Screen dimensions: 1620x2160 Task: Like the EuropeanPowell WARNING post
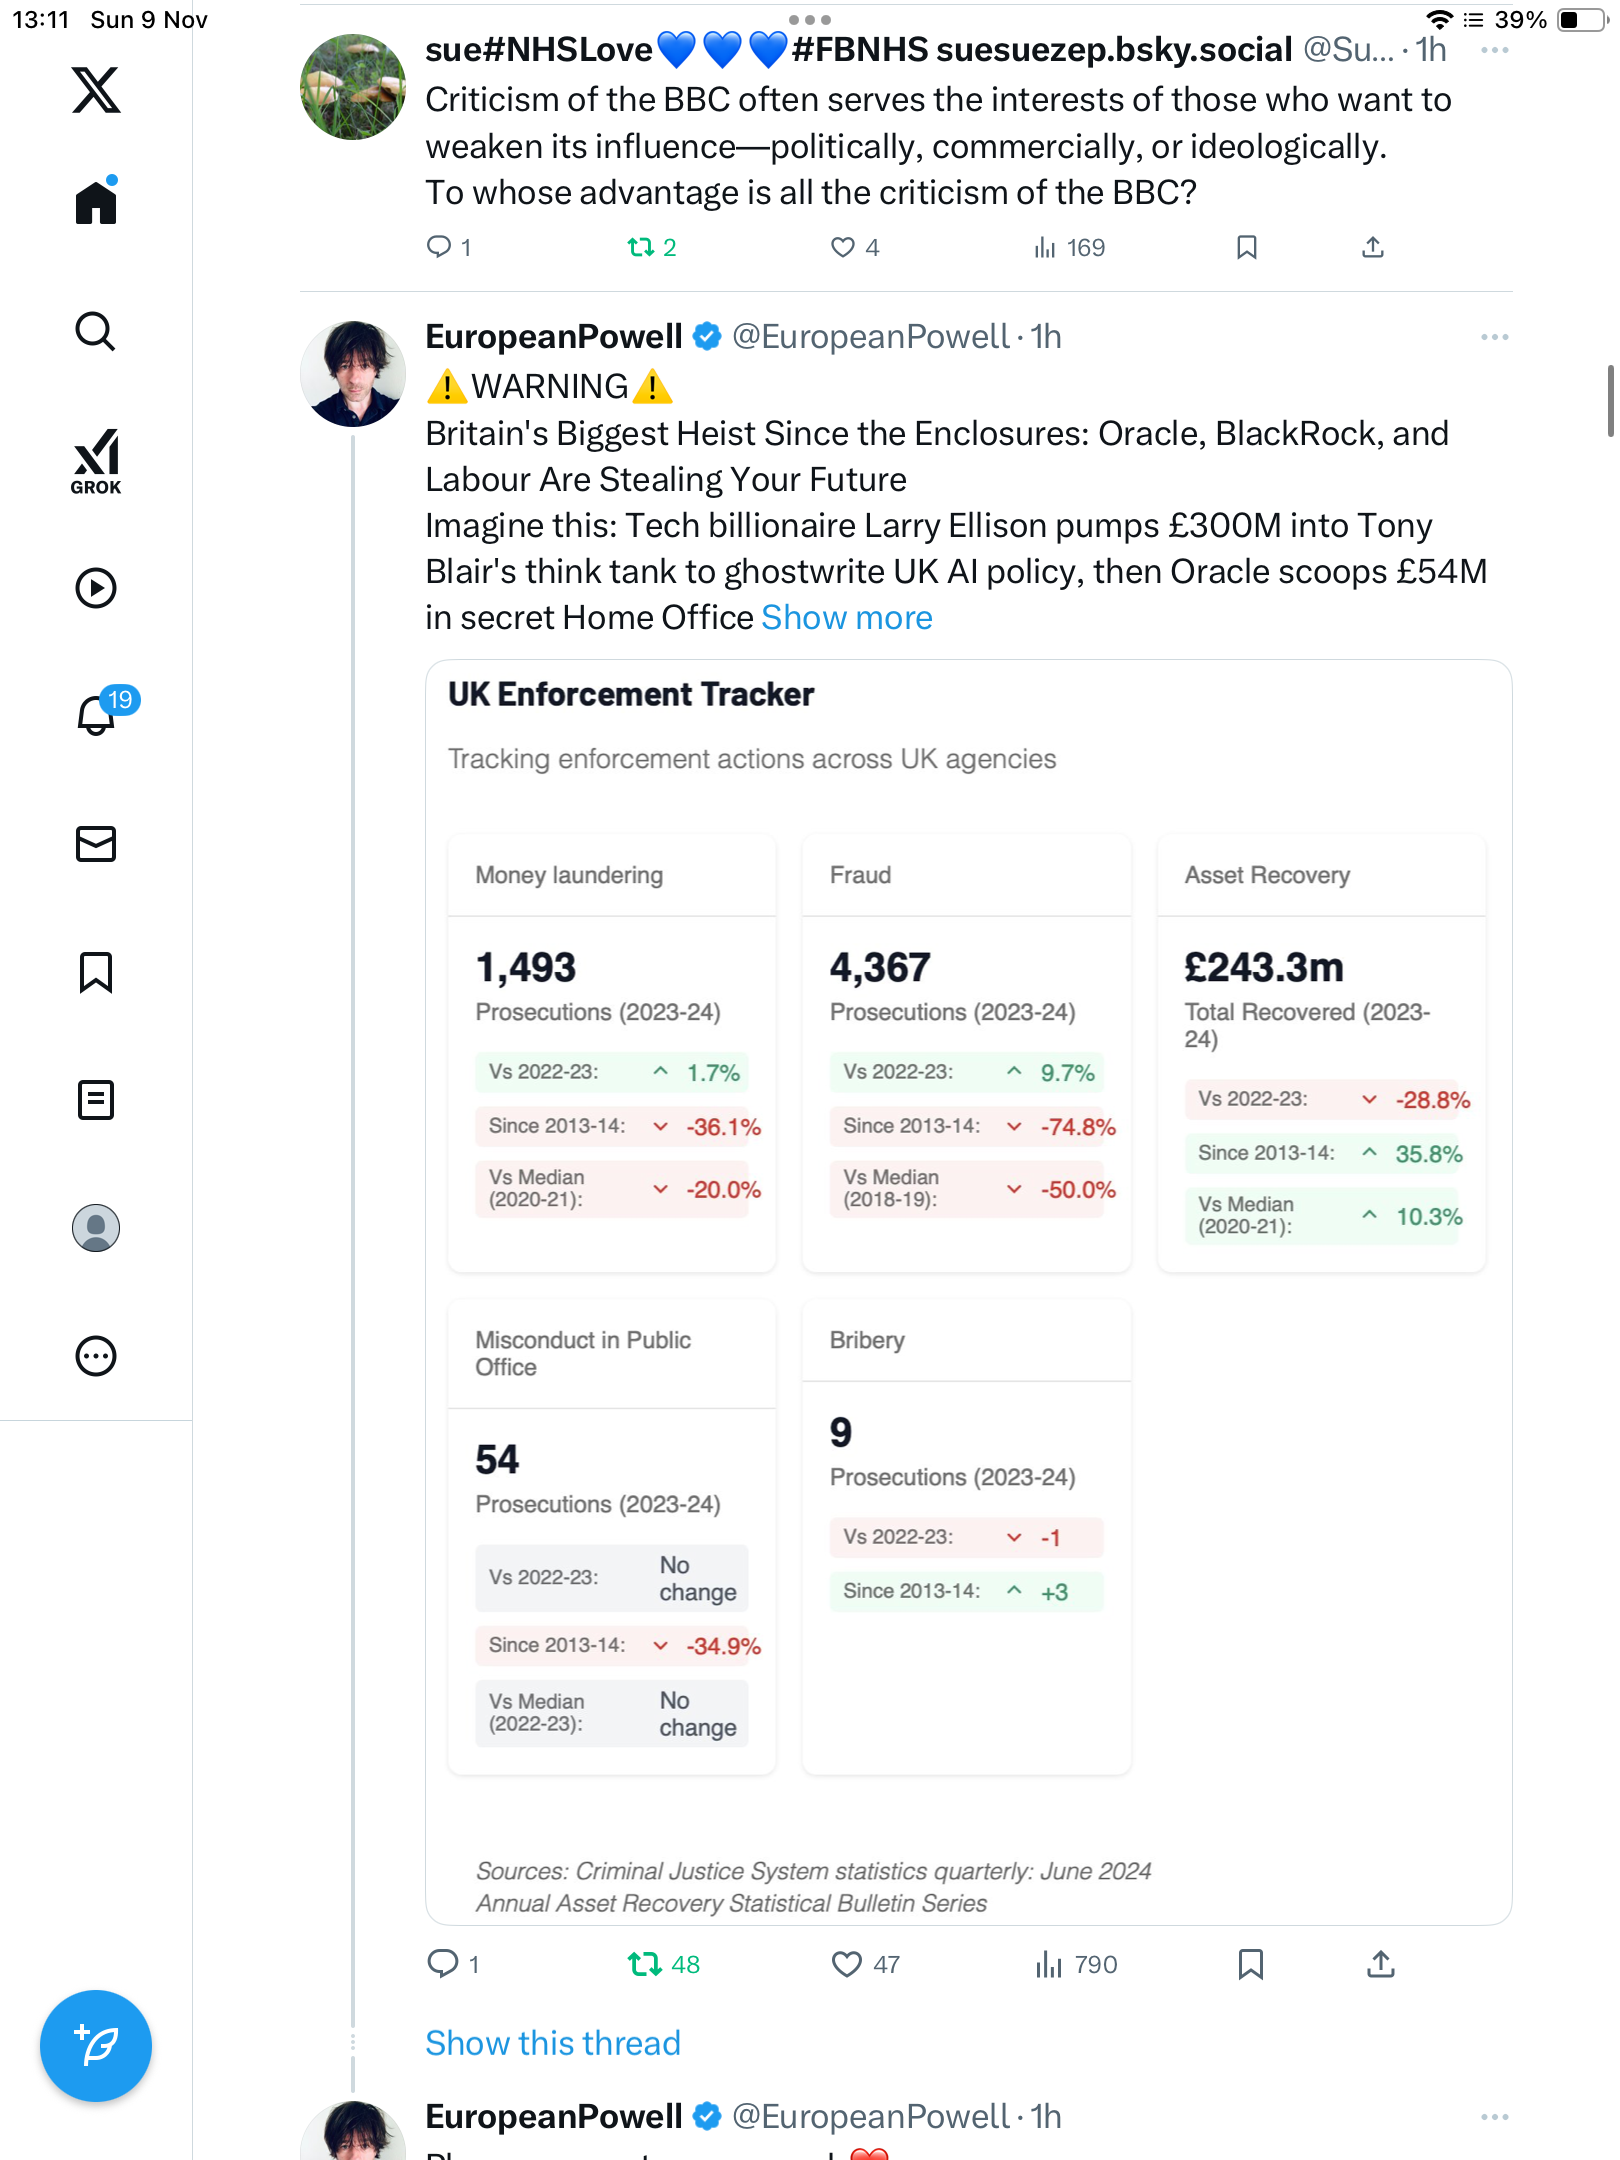tap(846, 1964)
